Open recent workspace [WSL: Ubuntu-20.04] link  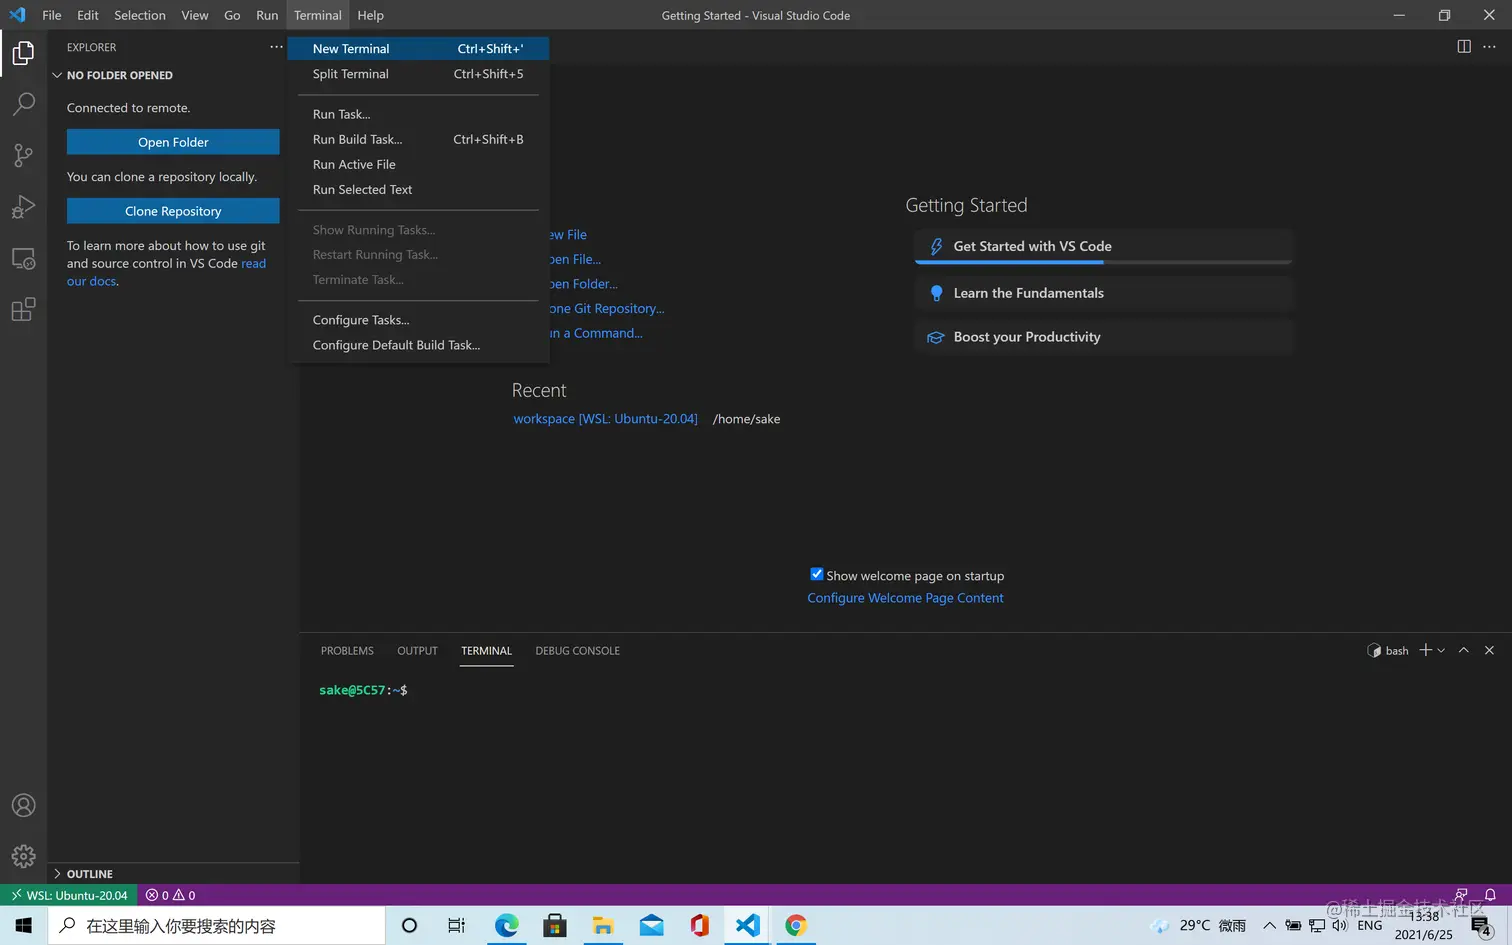click(x=605, y=419)
